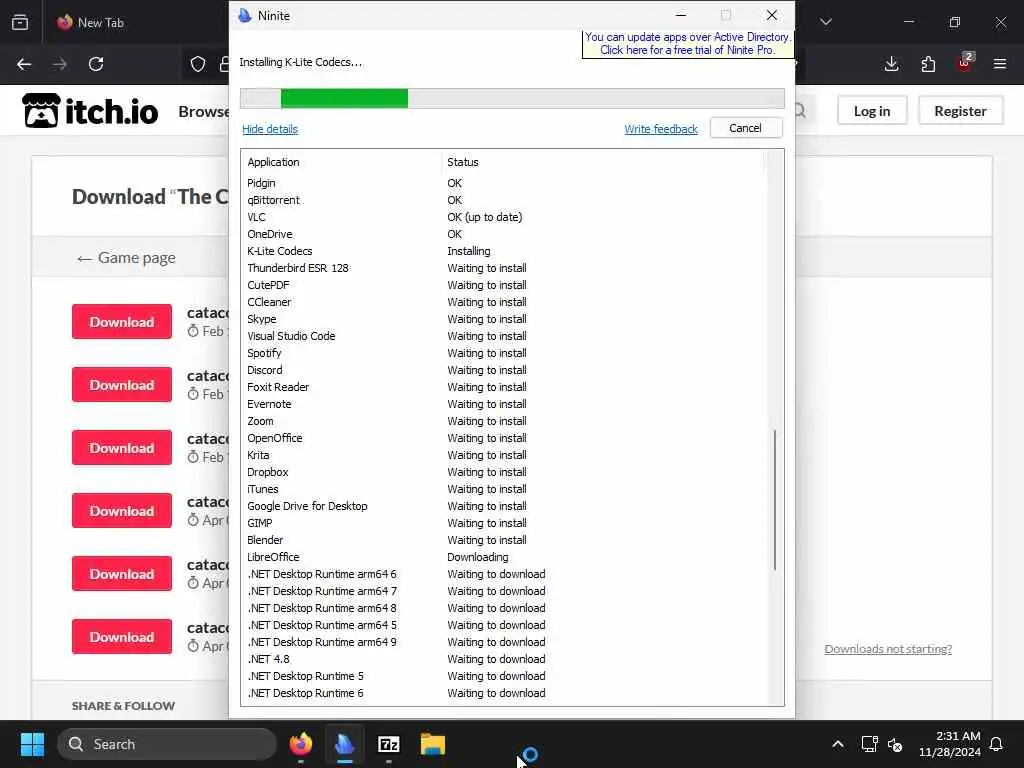
Task: Click the Ninite title bar icon
Action: coord(245,16)
